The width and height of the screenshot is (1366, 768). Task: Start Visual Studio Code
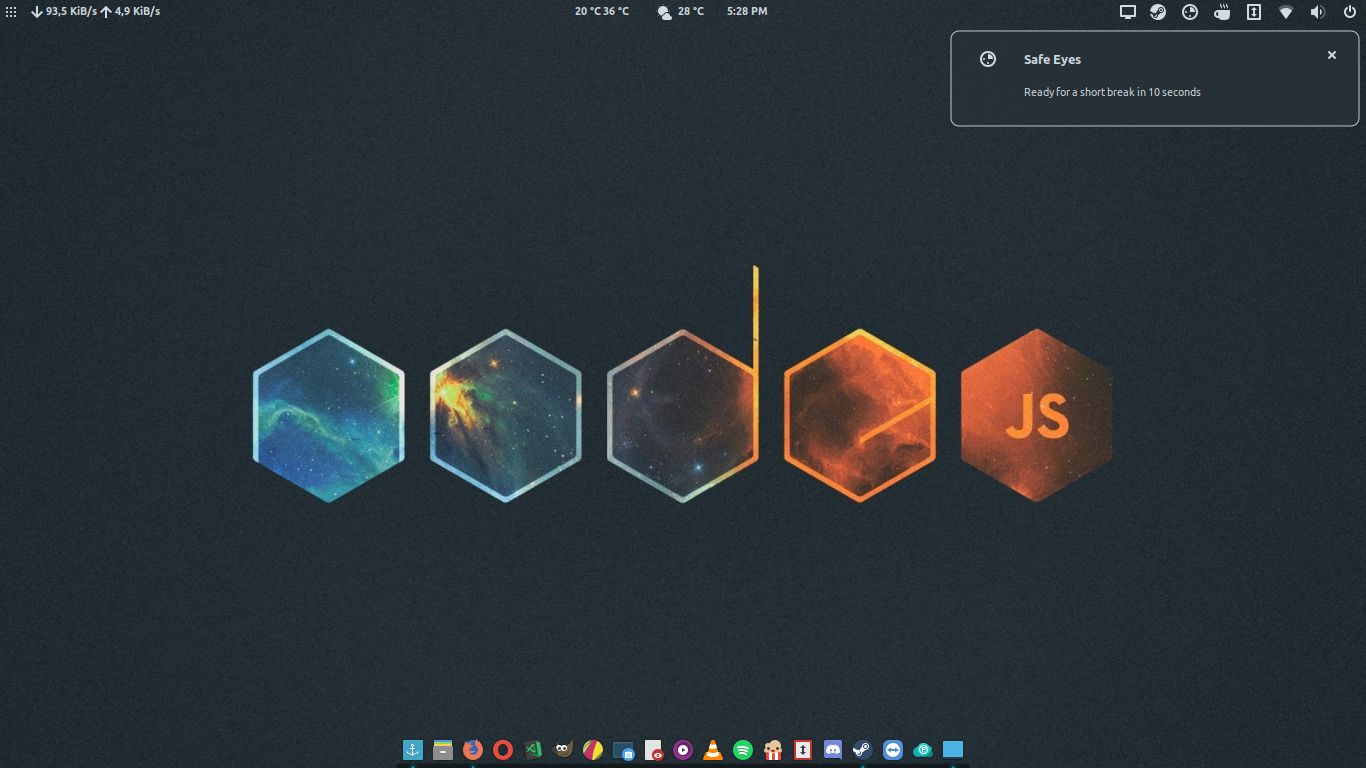coord(531,750)
